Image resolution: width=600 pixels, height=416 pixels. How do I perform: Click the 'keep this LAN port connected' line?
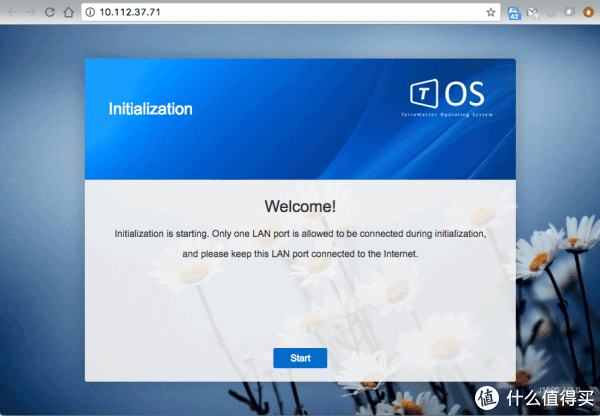point(300,254)
